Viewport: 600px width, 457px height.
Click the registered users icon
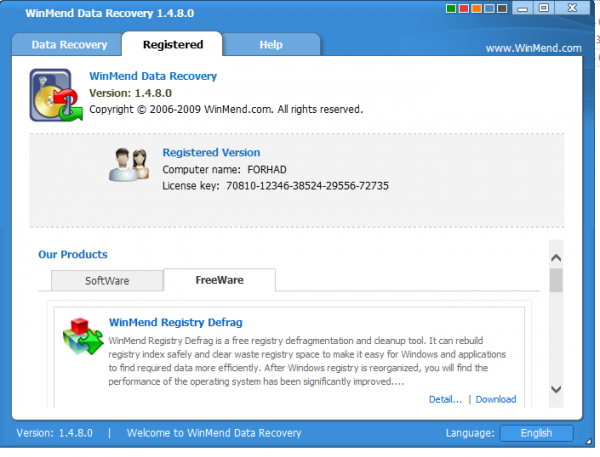click(x=129, y=165)
